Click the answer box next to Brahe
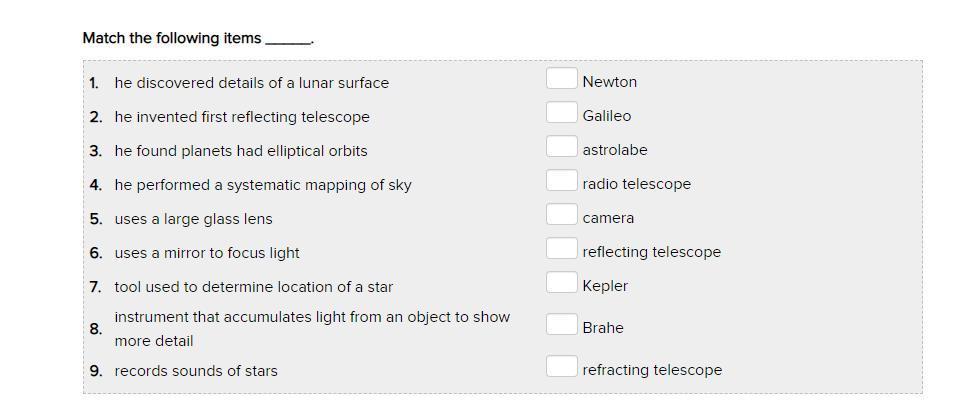This screenshot has height=418, width=962. (561, 325)
